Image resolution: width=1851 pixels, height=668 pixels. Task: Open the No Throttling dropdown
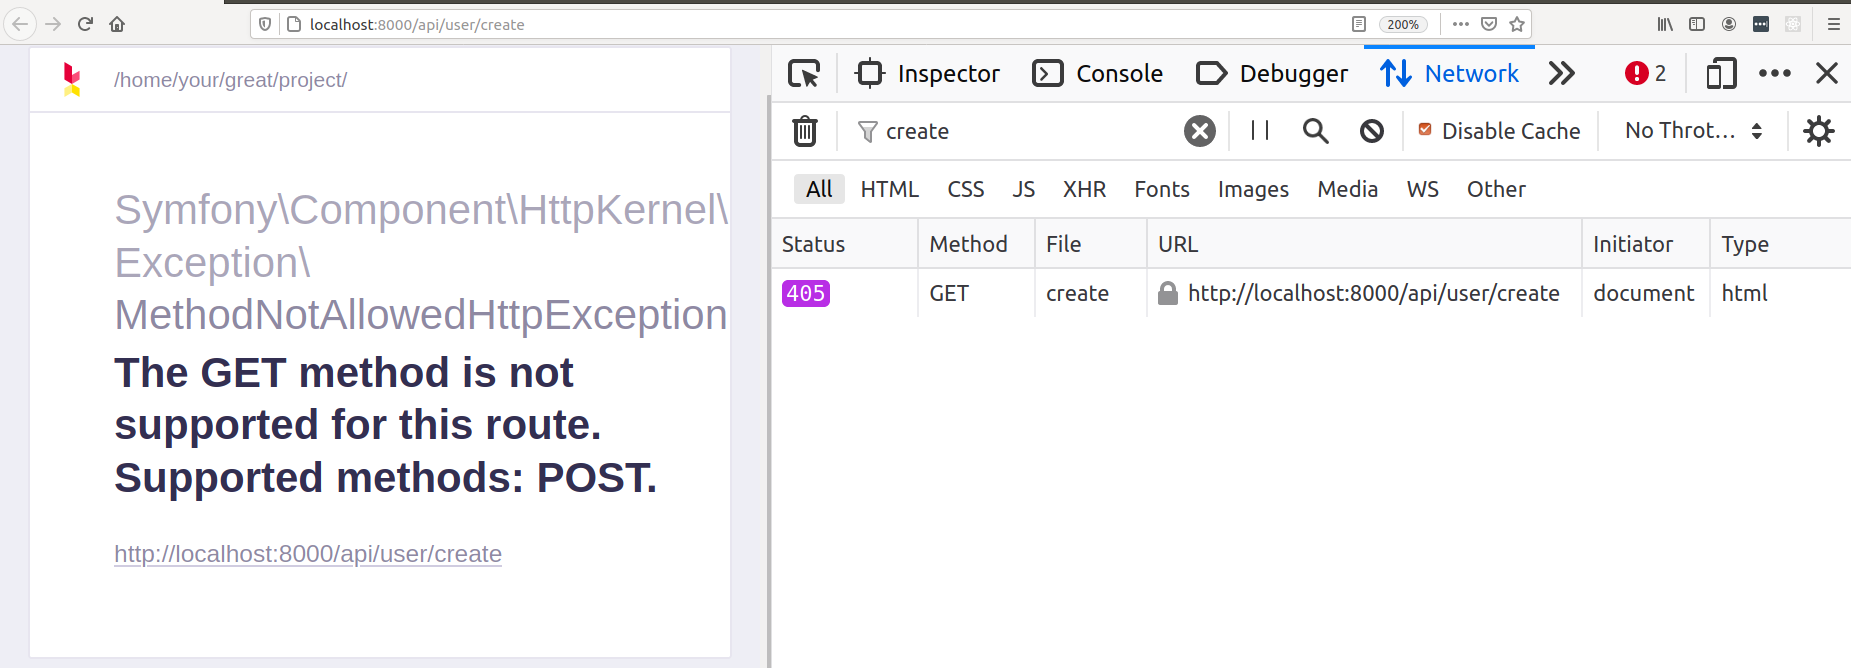1693,131
